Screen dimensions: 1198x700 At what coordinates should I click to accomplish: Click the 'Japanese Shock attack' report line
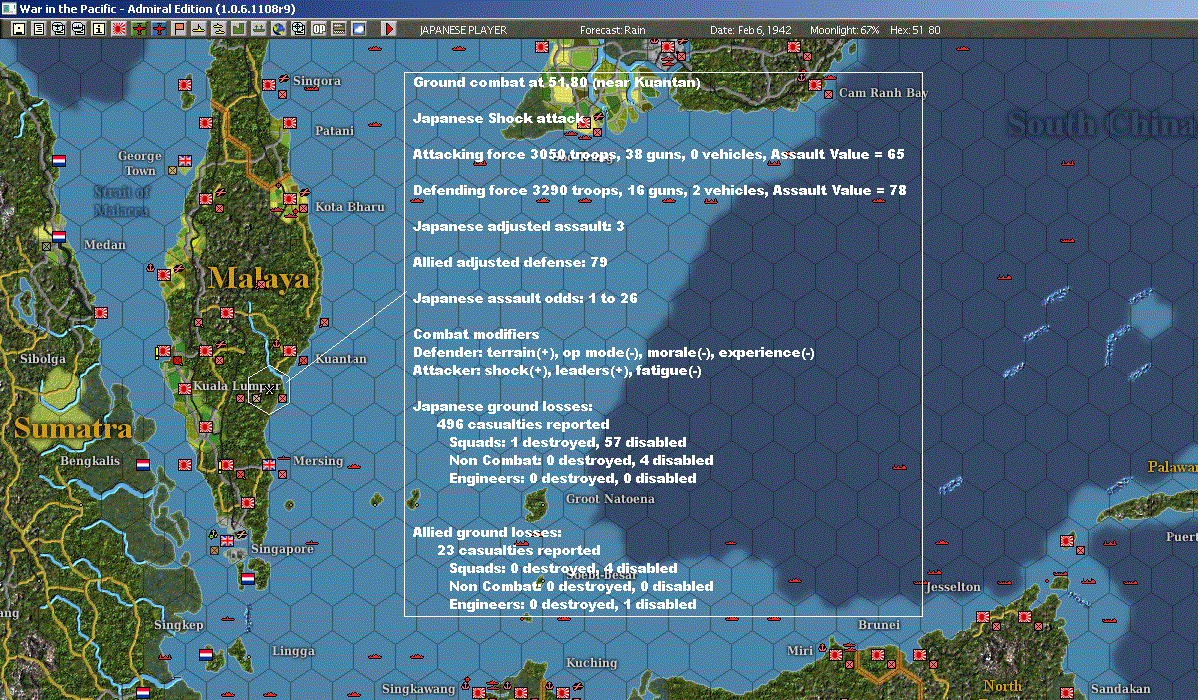500,118
